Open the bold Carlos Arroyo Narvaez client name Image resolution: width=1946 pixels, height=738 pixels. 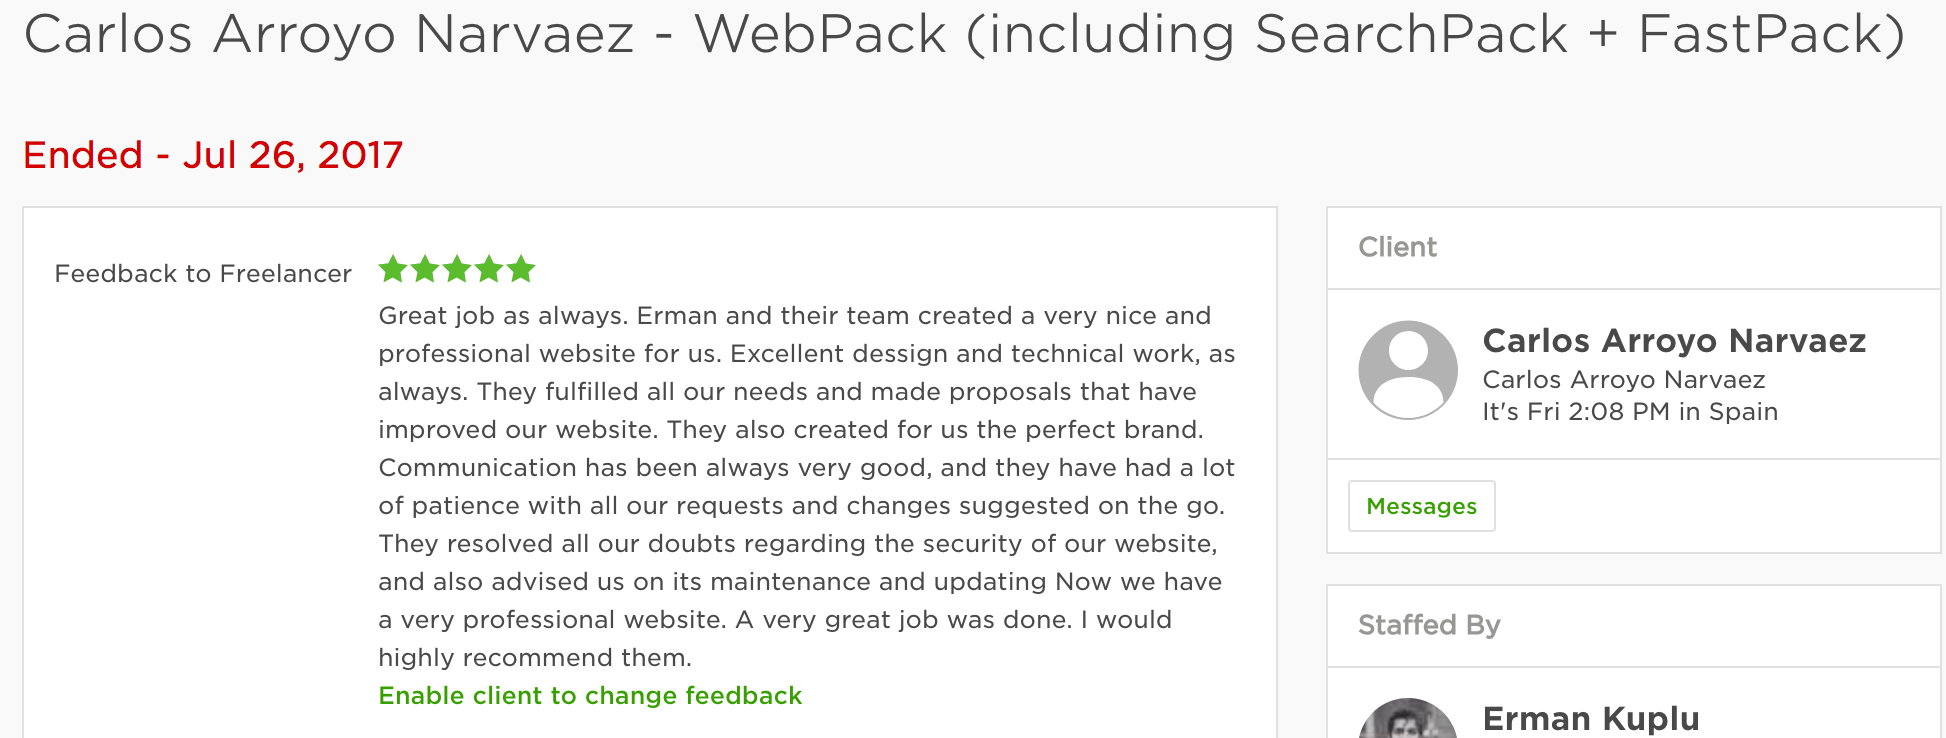coord(1674,341)
